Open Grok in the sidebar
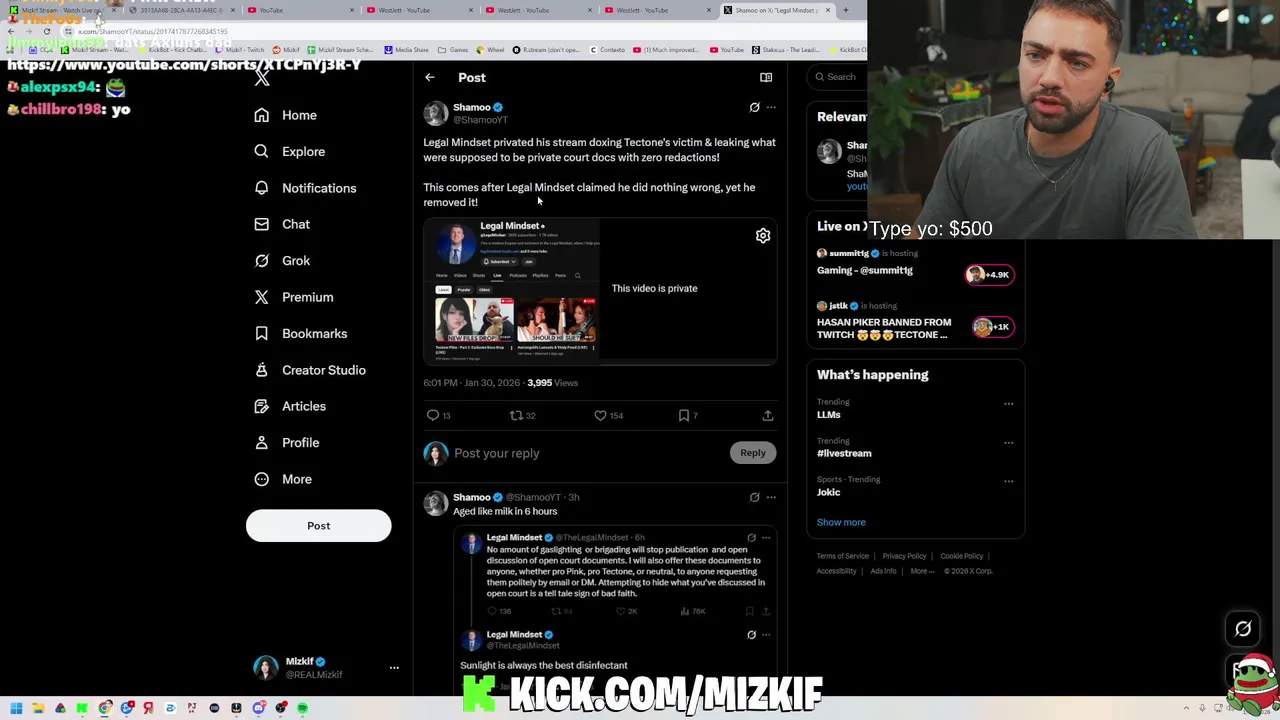 (282, 261)
